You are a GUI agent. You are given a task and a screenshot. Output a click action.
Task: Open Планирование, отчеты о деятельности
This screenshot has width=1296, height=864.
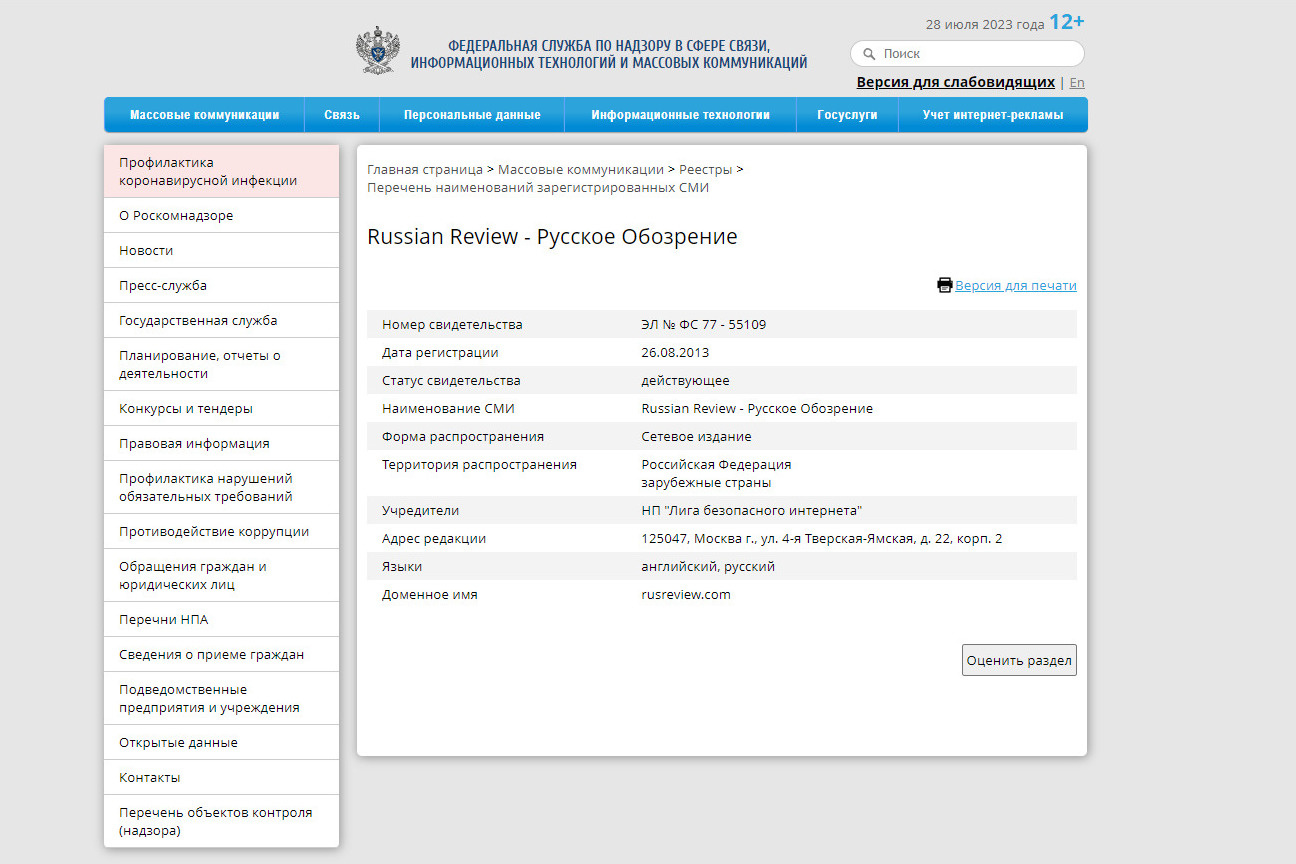click(221, 364)
